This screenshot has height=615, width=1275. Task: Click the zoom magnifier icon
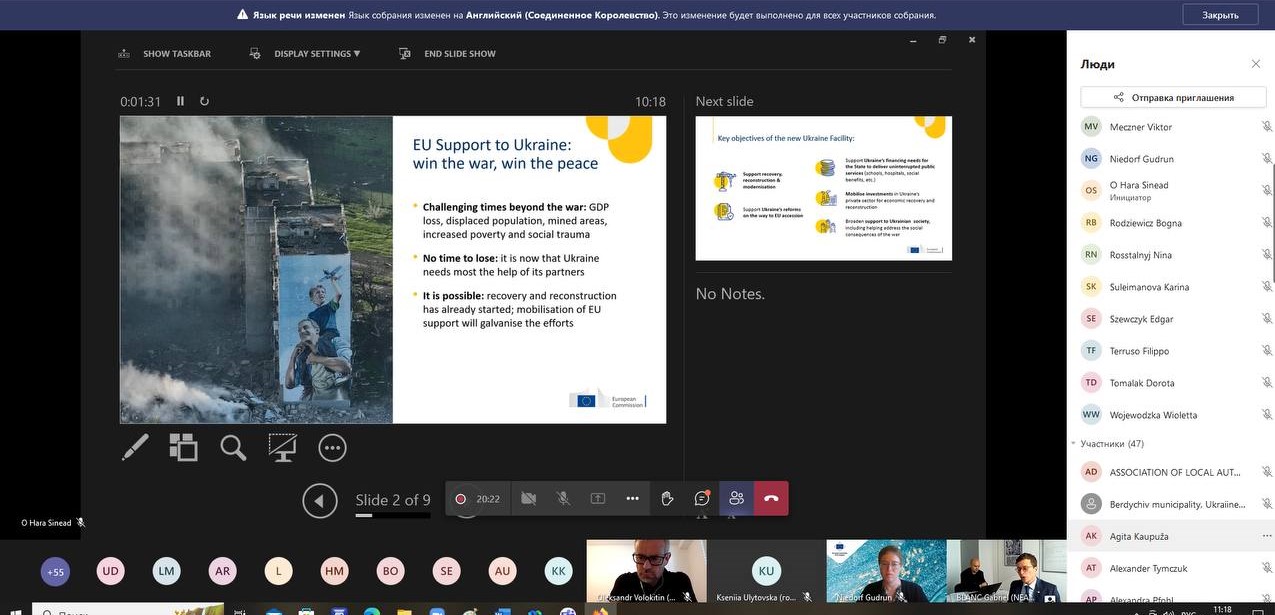pos(233,447)
